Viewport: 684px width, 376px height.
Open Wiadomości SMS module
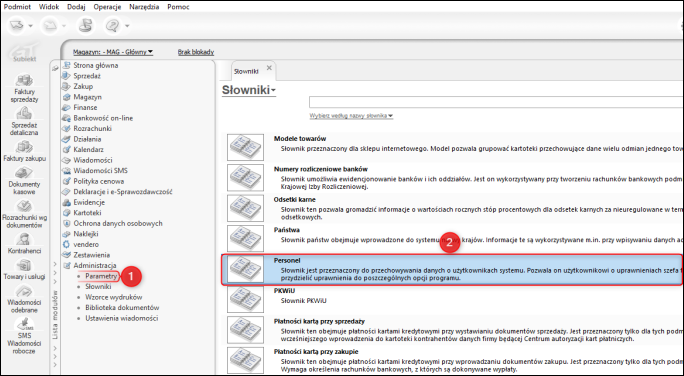[100, 171]
